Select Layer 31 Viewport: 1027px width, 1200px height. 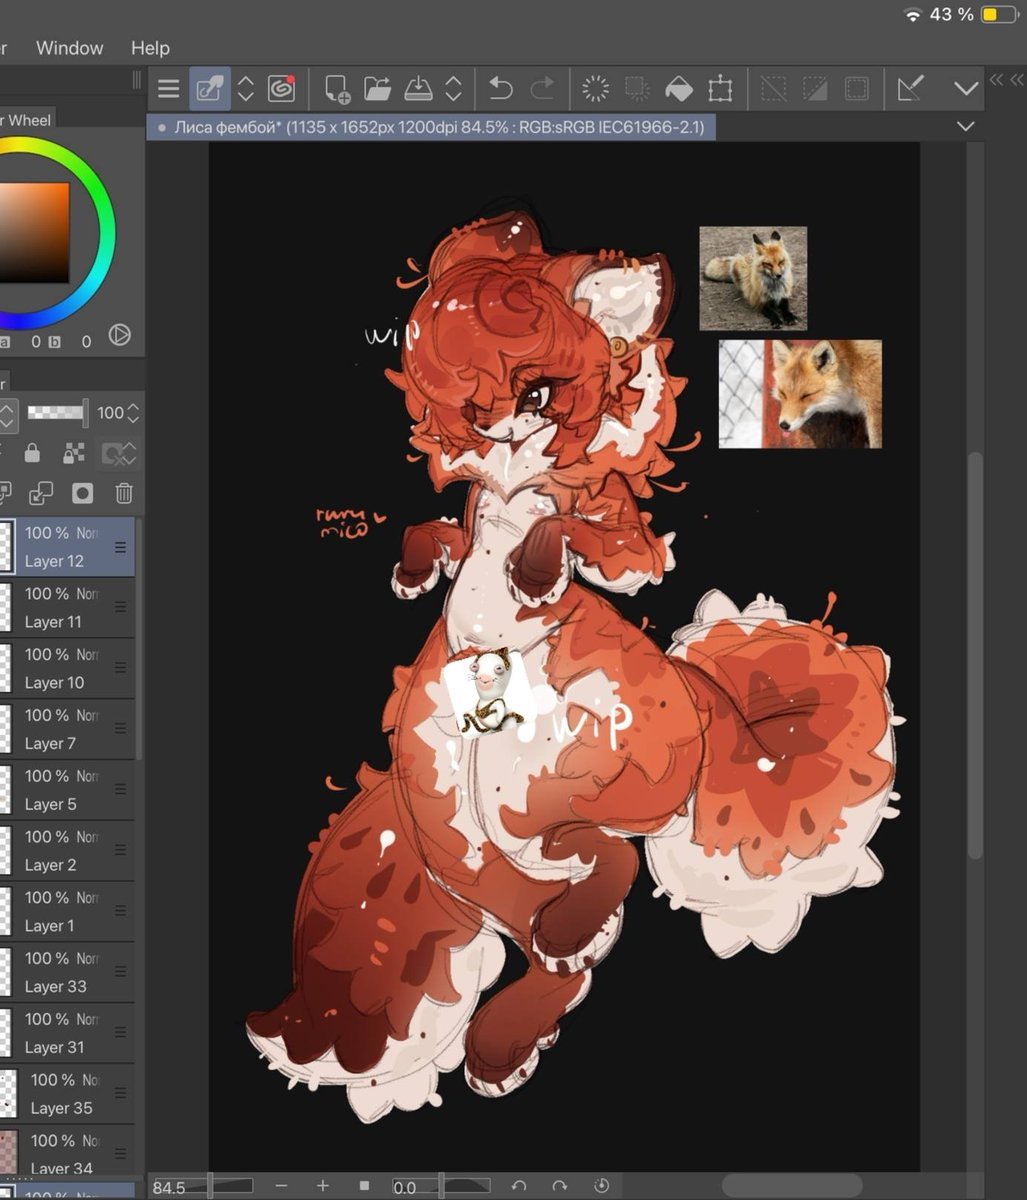(x=68, y=1033)
